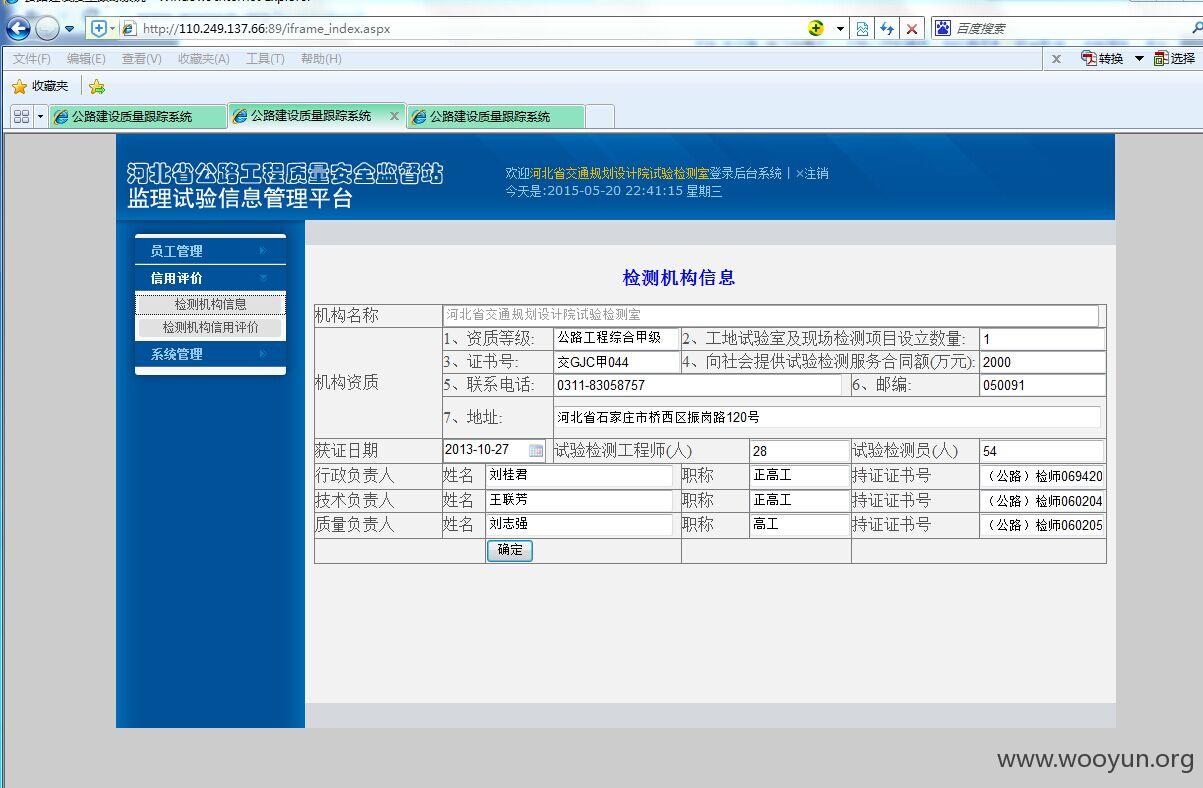Click the 行政负责人 职称 field
Image resolution: width=1203 pixels, height=788 pixels.
coord(799,476)
